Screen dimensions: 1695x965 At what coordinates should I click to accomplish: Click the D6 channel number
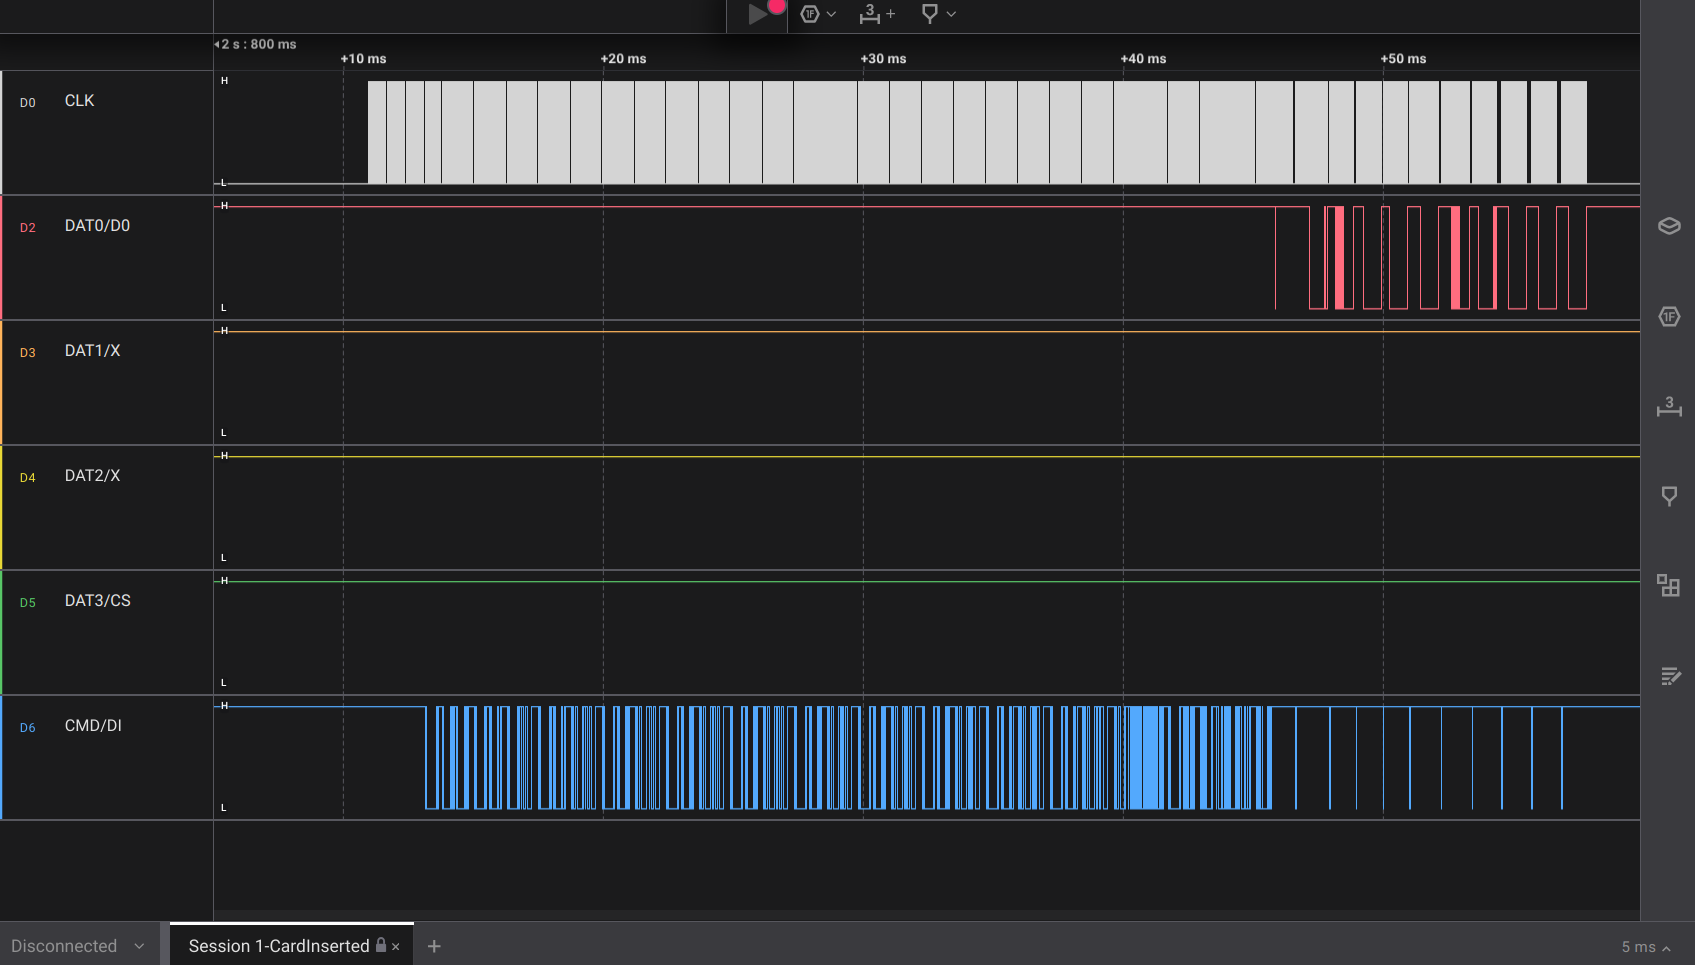28,728
